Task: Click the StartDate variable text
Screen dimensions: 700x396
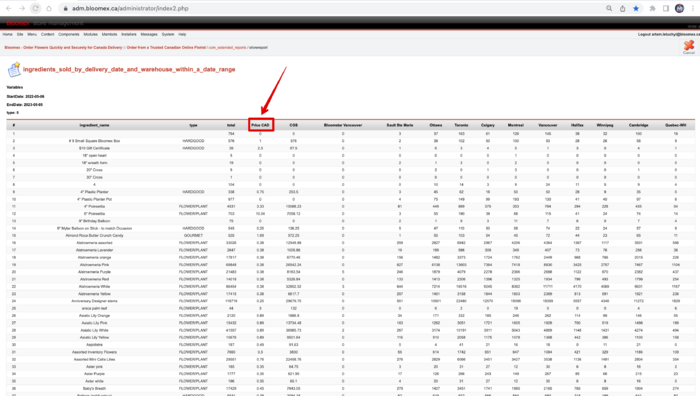Action: point(25,96)
